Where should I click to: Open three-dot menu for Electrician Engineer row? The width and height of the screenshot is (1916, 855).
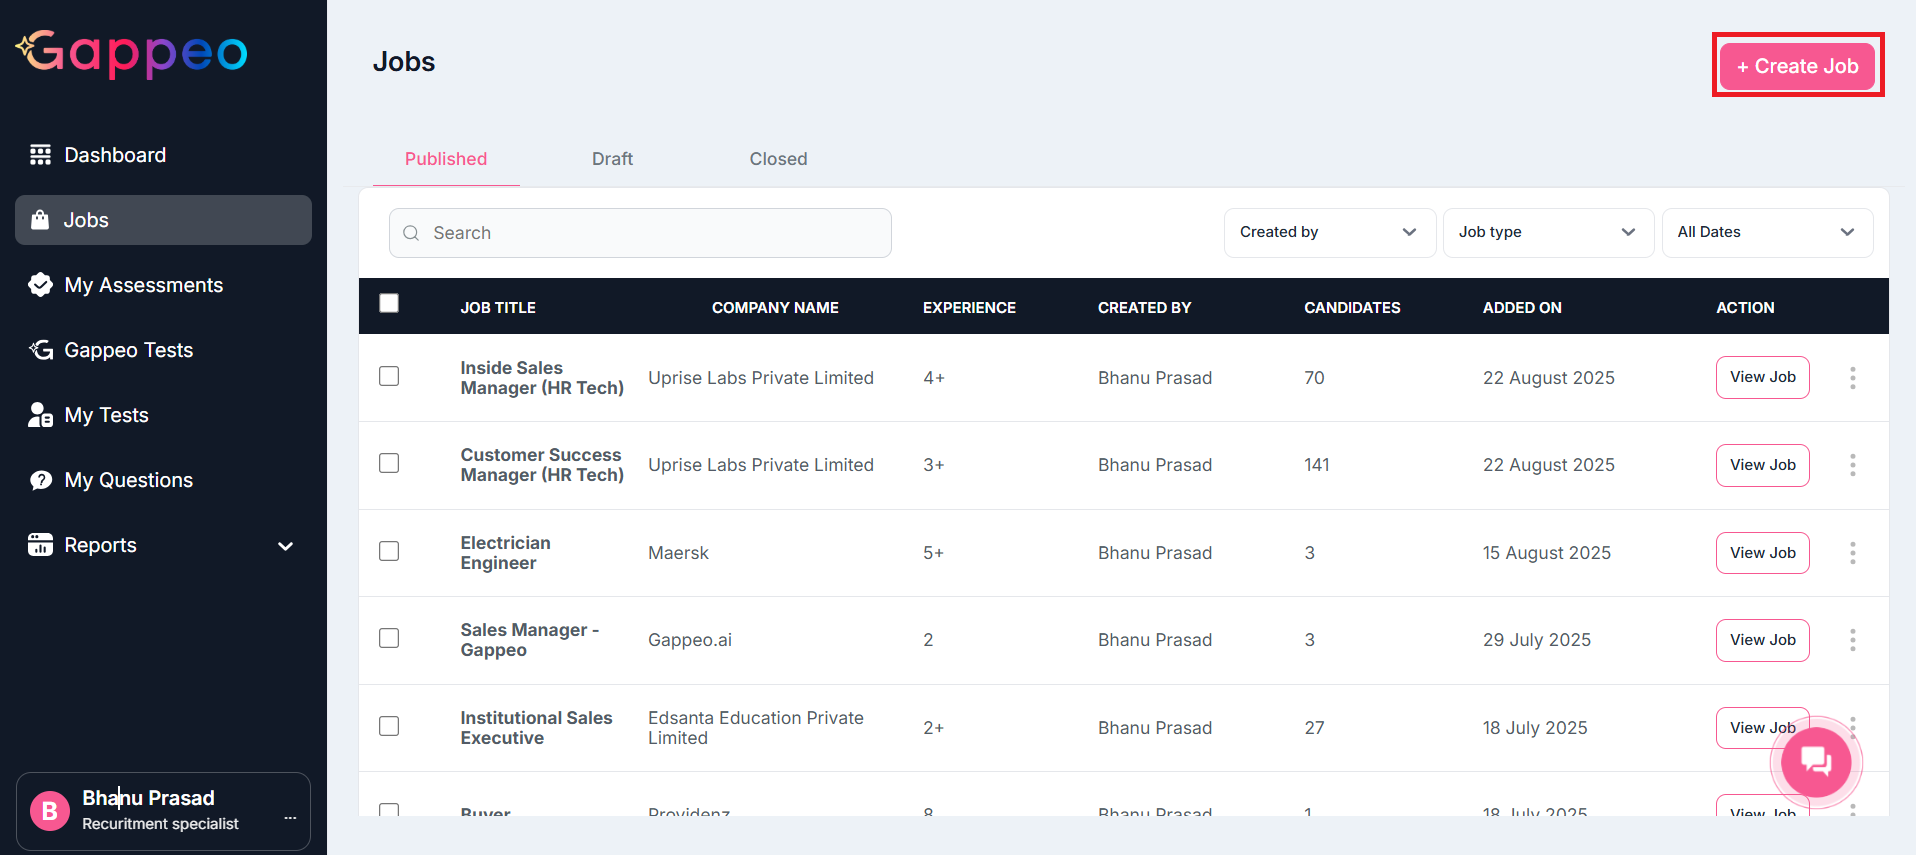click(1852, 553)
